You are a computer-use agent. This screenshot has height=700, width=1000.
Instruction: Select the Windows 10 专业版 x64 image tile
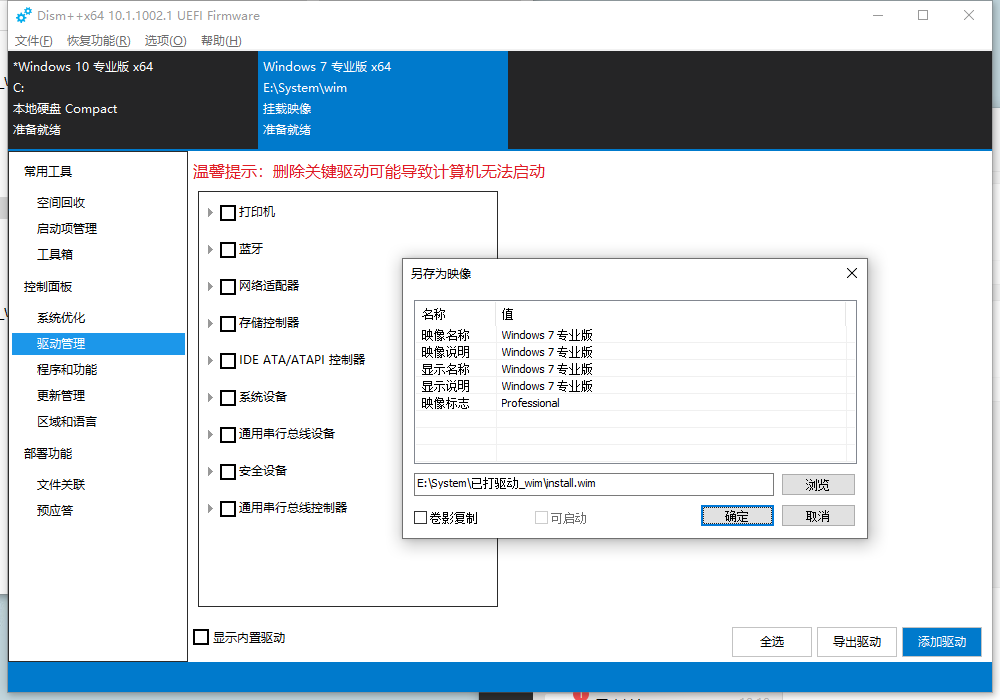coord(133,99)
